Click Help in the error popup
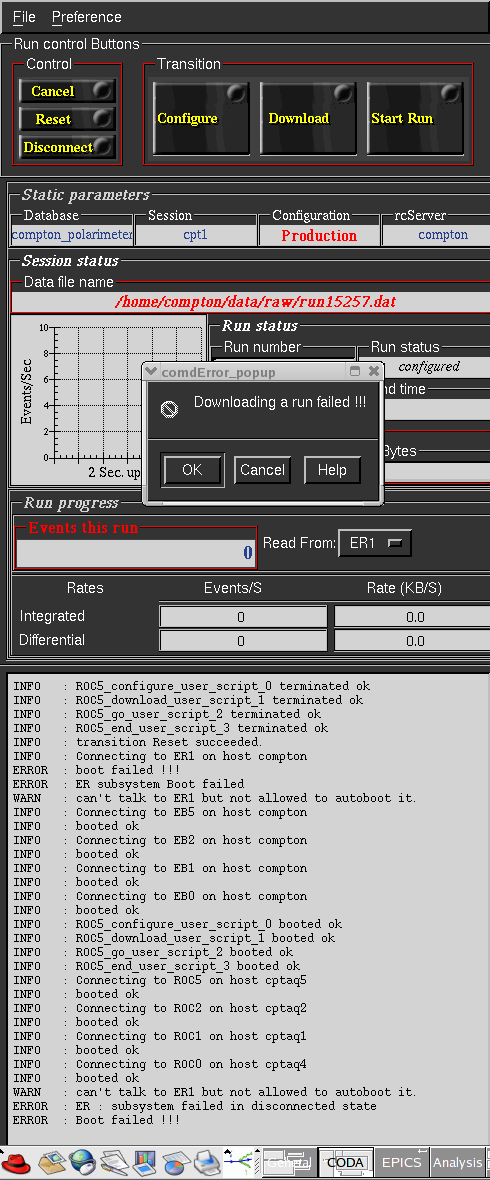Screen dimensions: 490x1180 (x=332, y=470)
